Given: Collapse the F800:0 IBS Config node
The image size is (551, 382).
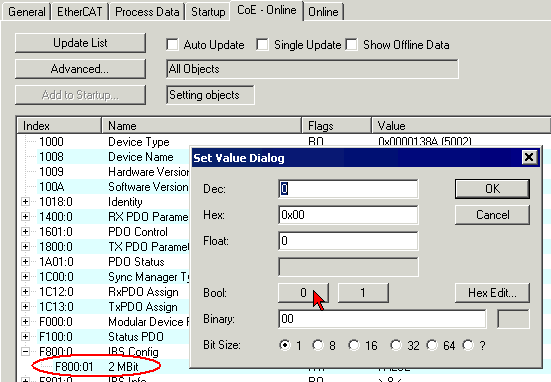Looking at the screenshot, I should 25,351.
